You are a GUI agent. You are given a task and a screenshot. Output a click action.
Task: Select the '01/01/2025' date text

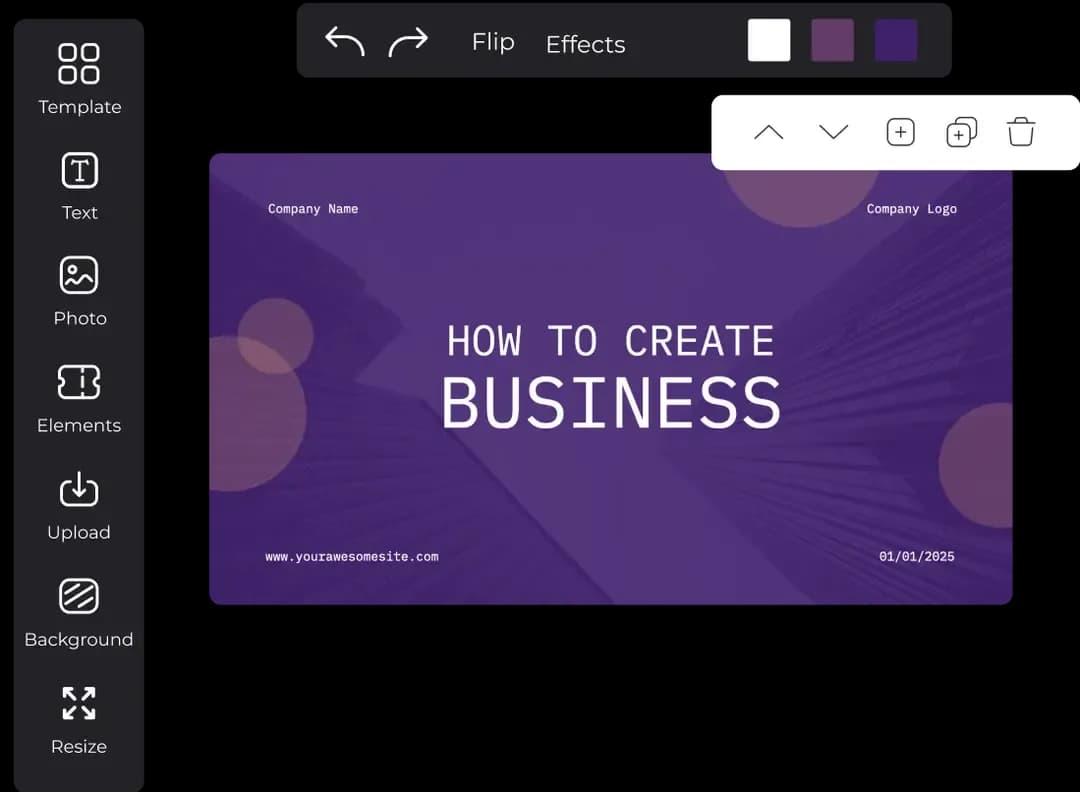(917, 556)
